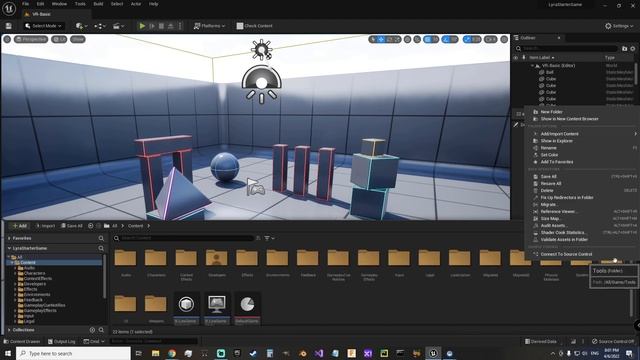Image resolution: width=640 pixels, height=360 pixels.
Task: Click the Unreal Engine logo icon
Action: pyautogui.click(x=9, y=8)
